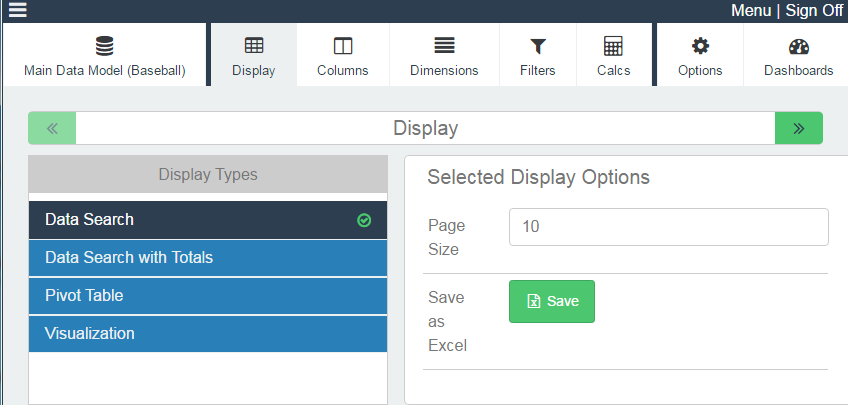The width and height of the screenshot is (848, 405).
Task: Select the Visualization display type
Action: pos(208,334)
